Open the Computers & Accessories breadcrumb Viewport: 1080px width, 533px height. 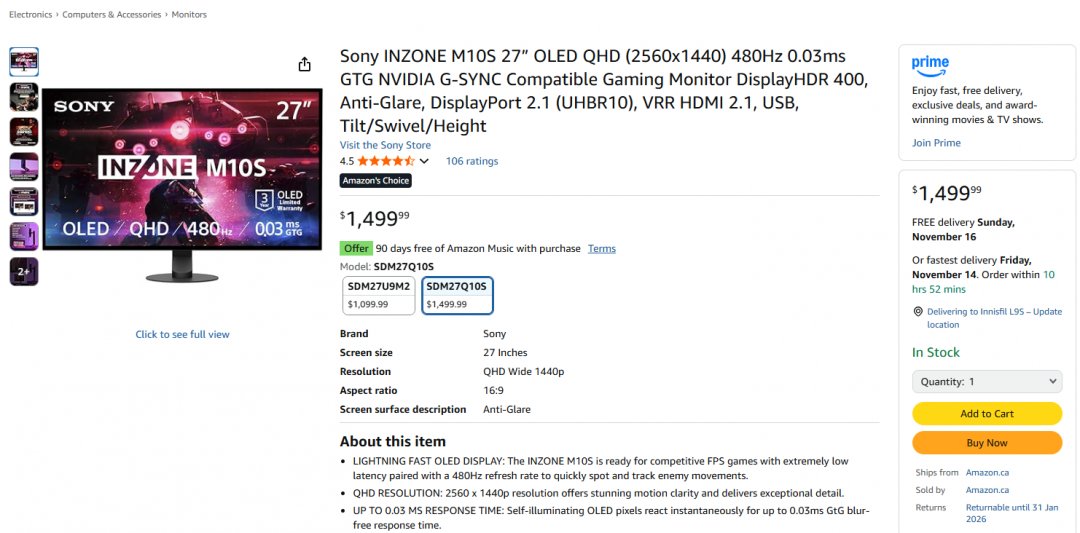click(x=113, y=15)
